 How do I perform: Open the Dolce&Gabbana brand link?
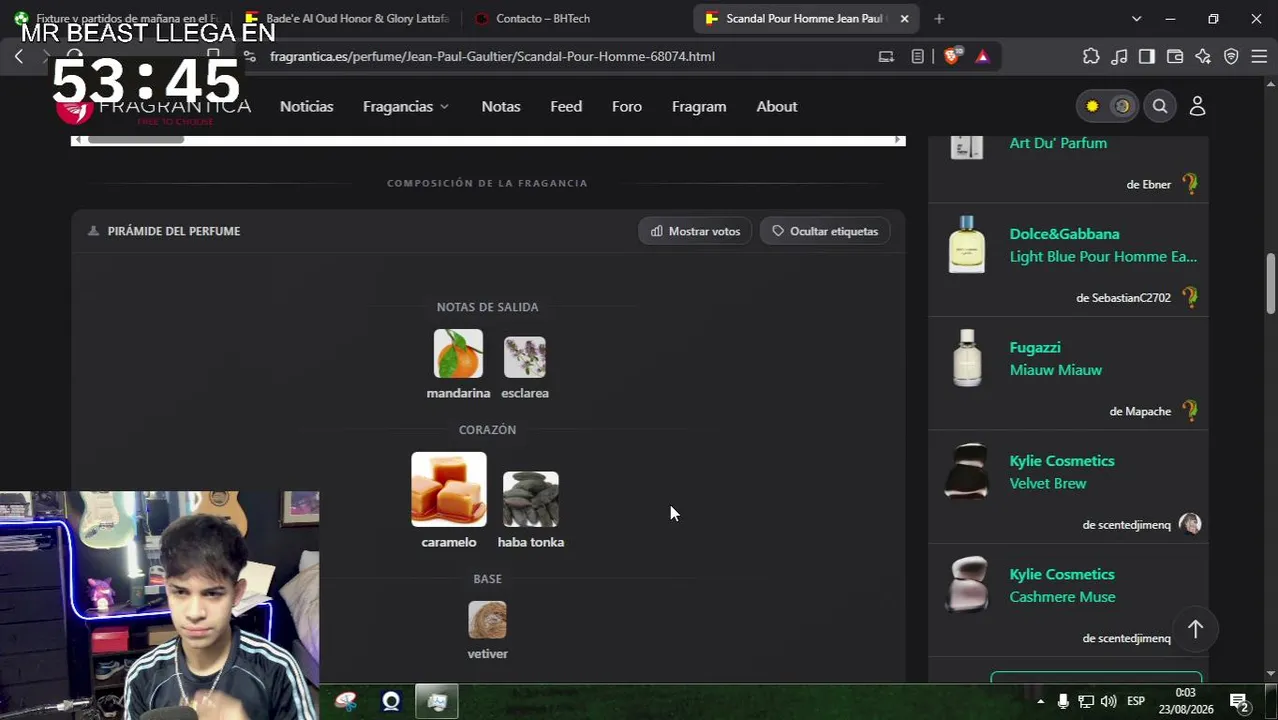[x=1064, y=234]
